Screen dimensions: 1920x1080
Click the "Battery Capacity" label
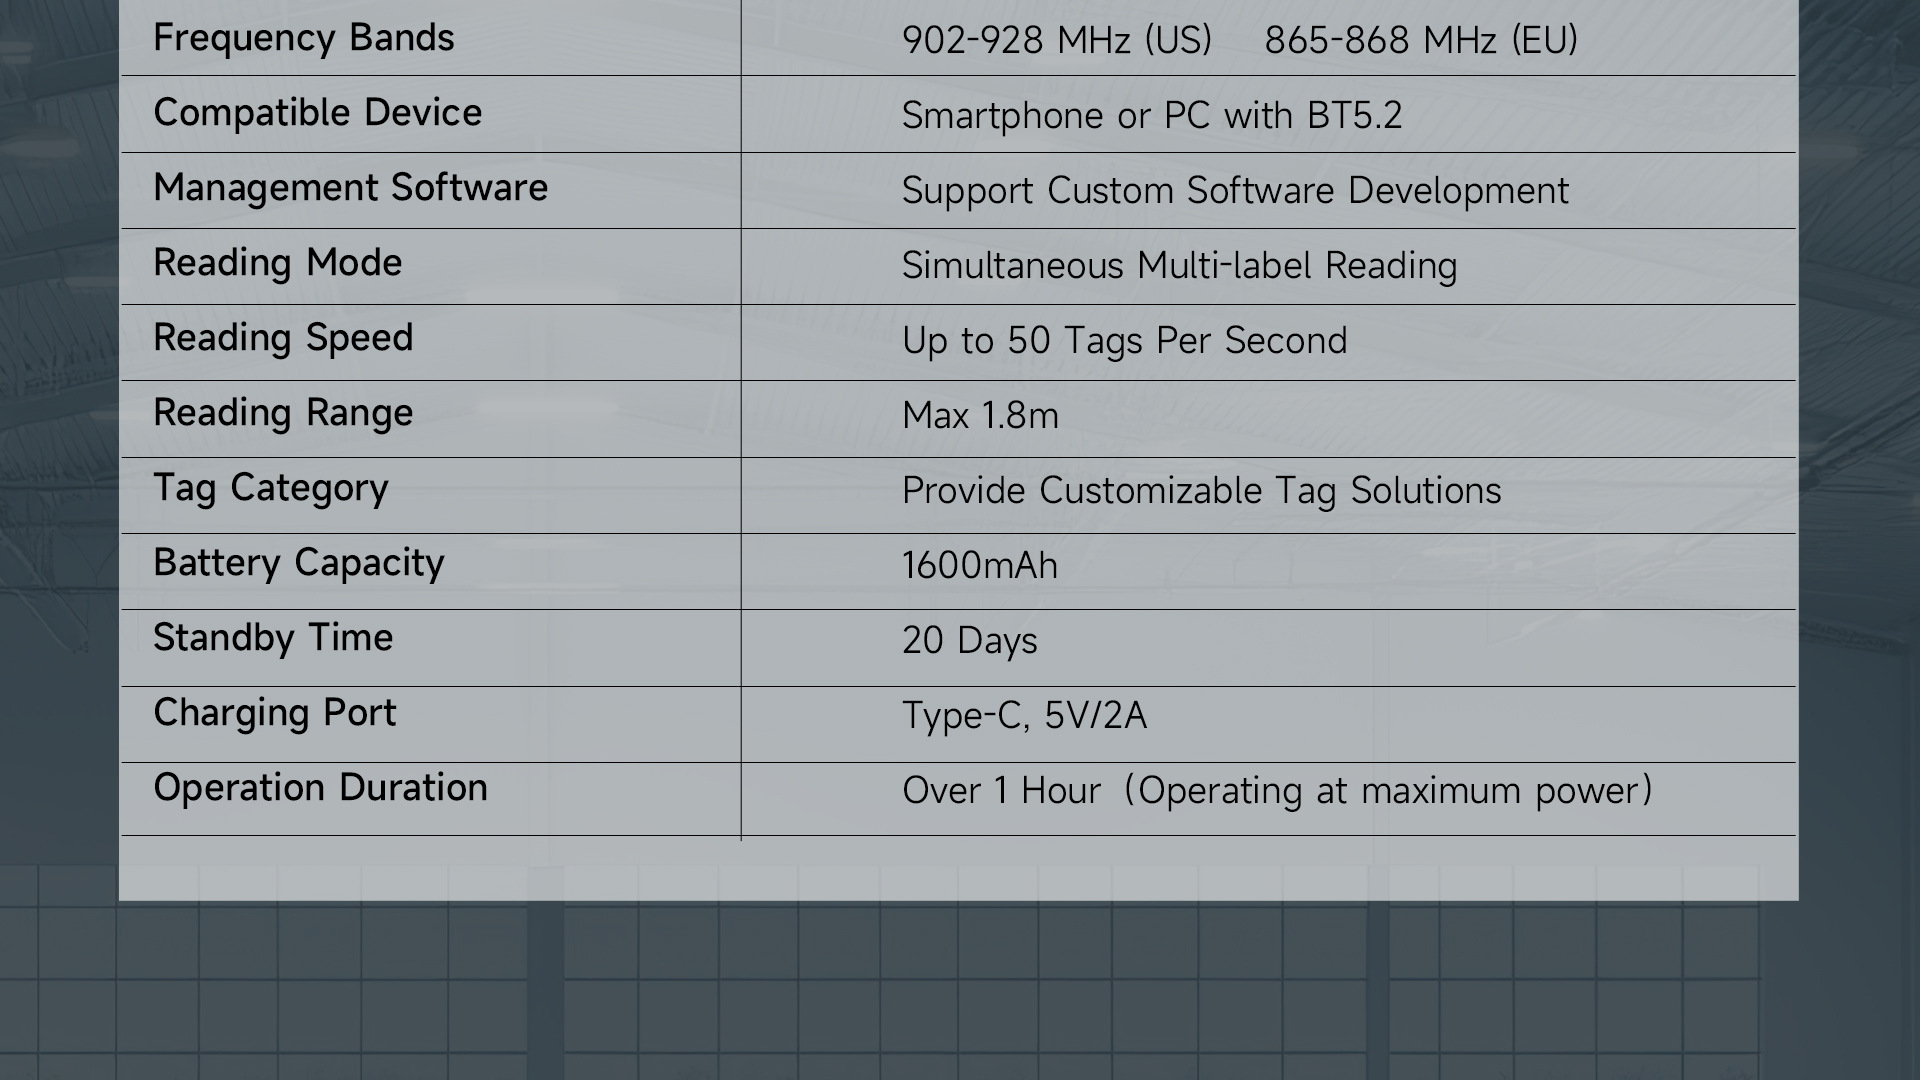coord(298,563)
